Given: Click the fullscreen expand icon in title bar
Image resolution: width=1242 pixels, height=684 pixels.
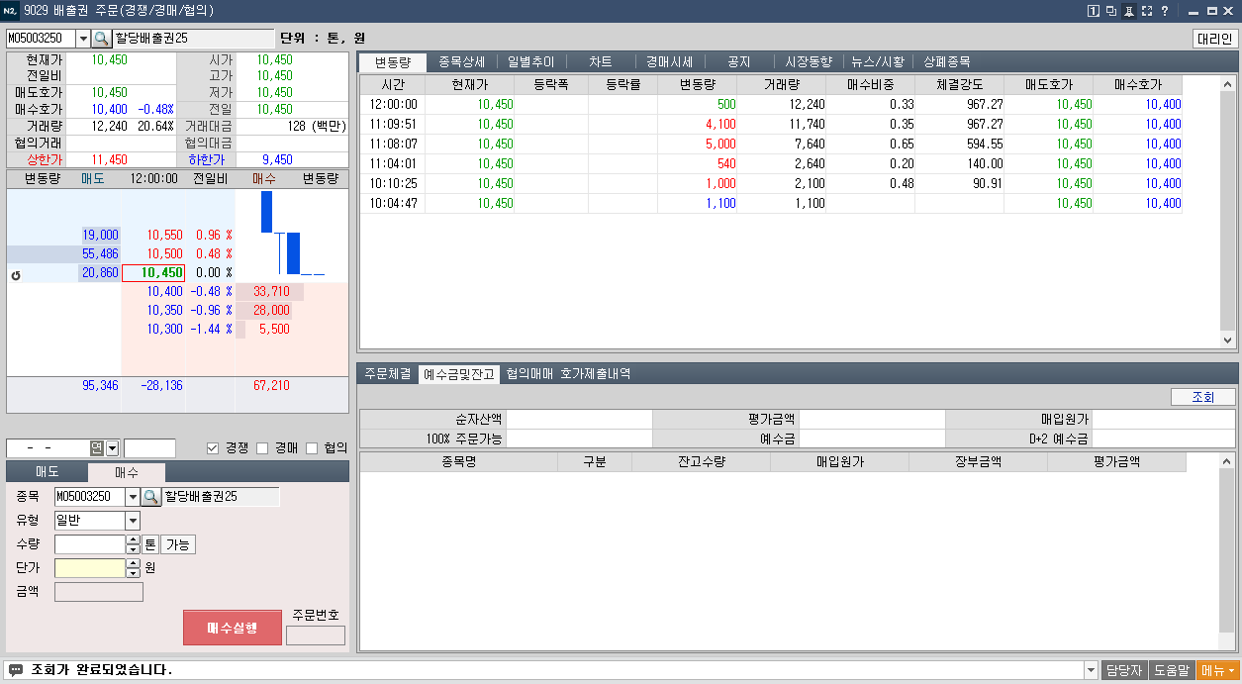Looking at the screenshot, I should tap(1147, 11).
